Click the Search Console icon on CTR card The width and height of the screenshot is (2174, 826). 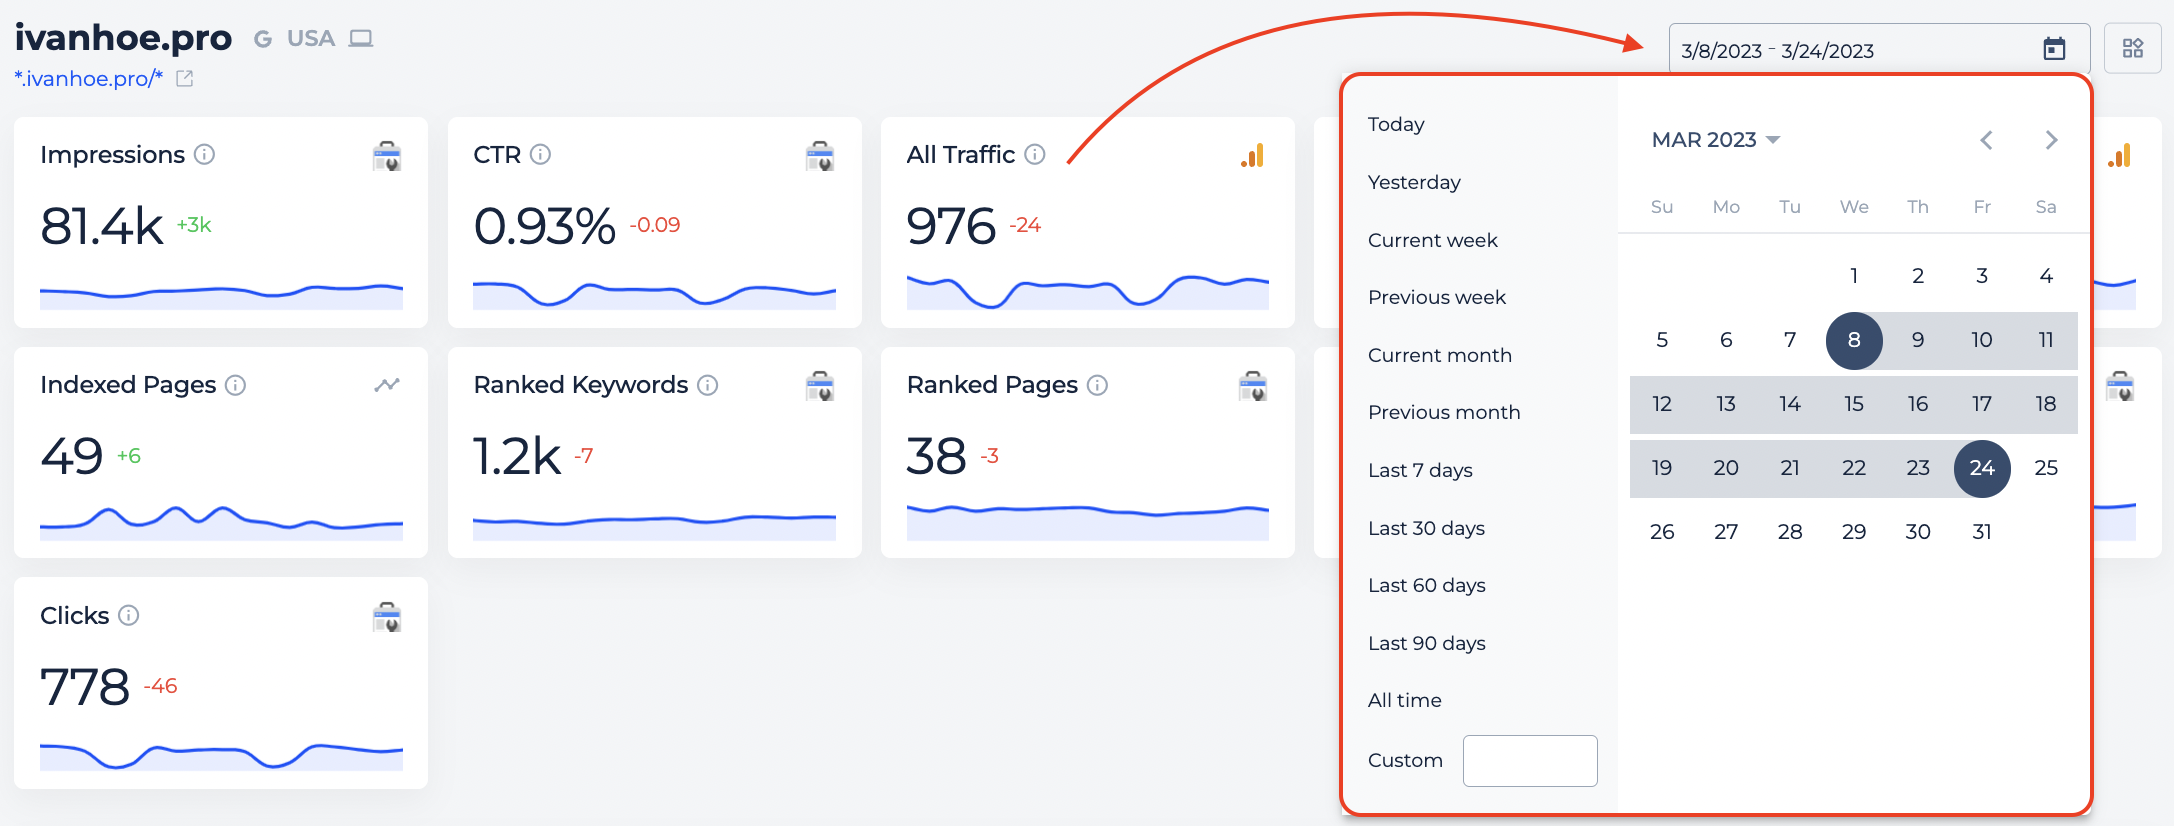820,156
